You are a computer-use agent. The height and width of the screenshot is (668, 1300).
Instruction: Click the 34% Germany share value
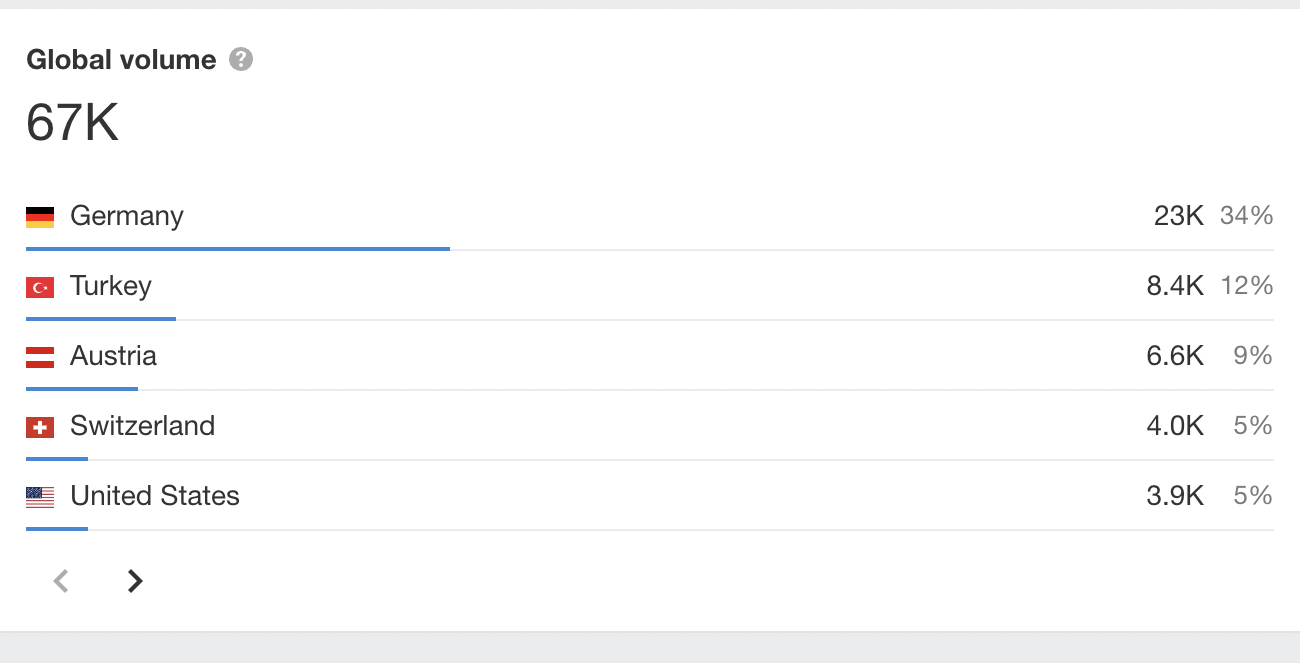point(1246,216)
